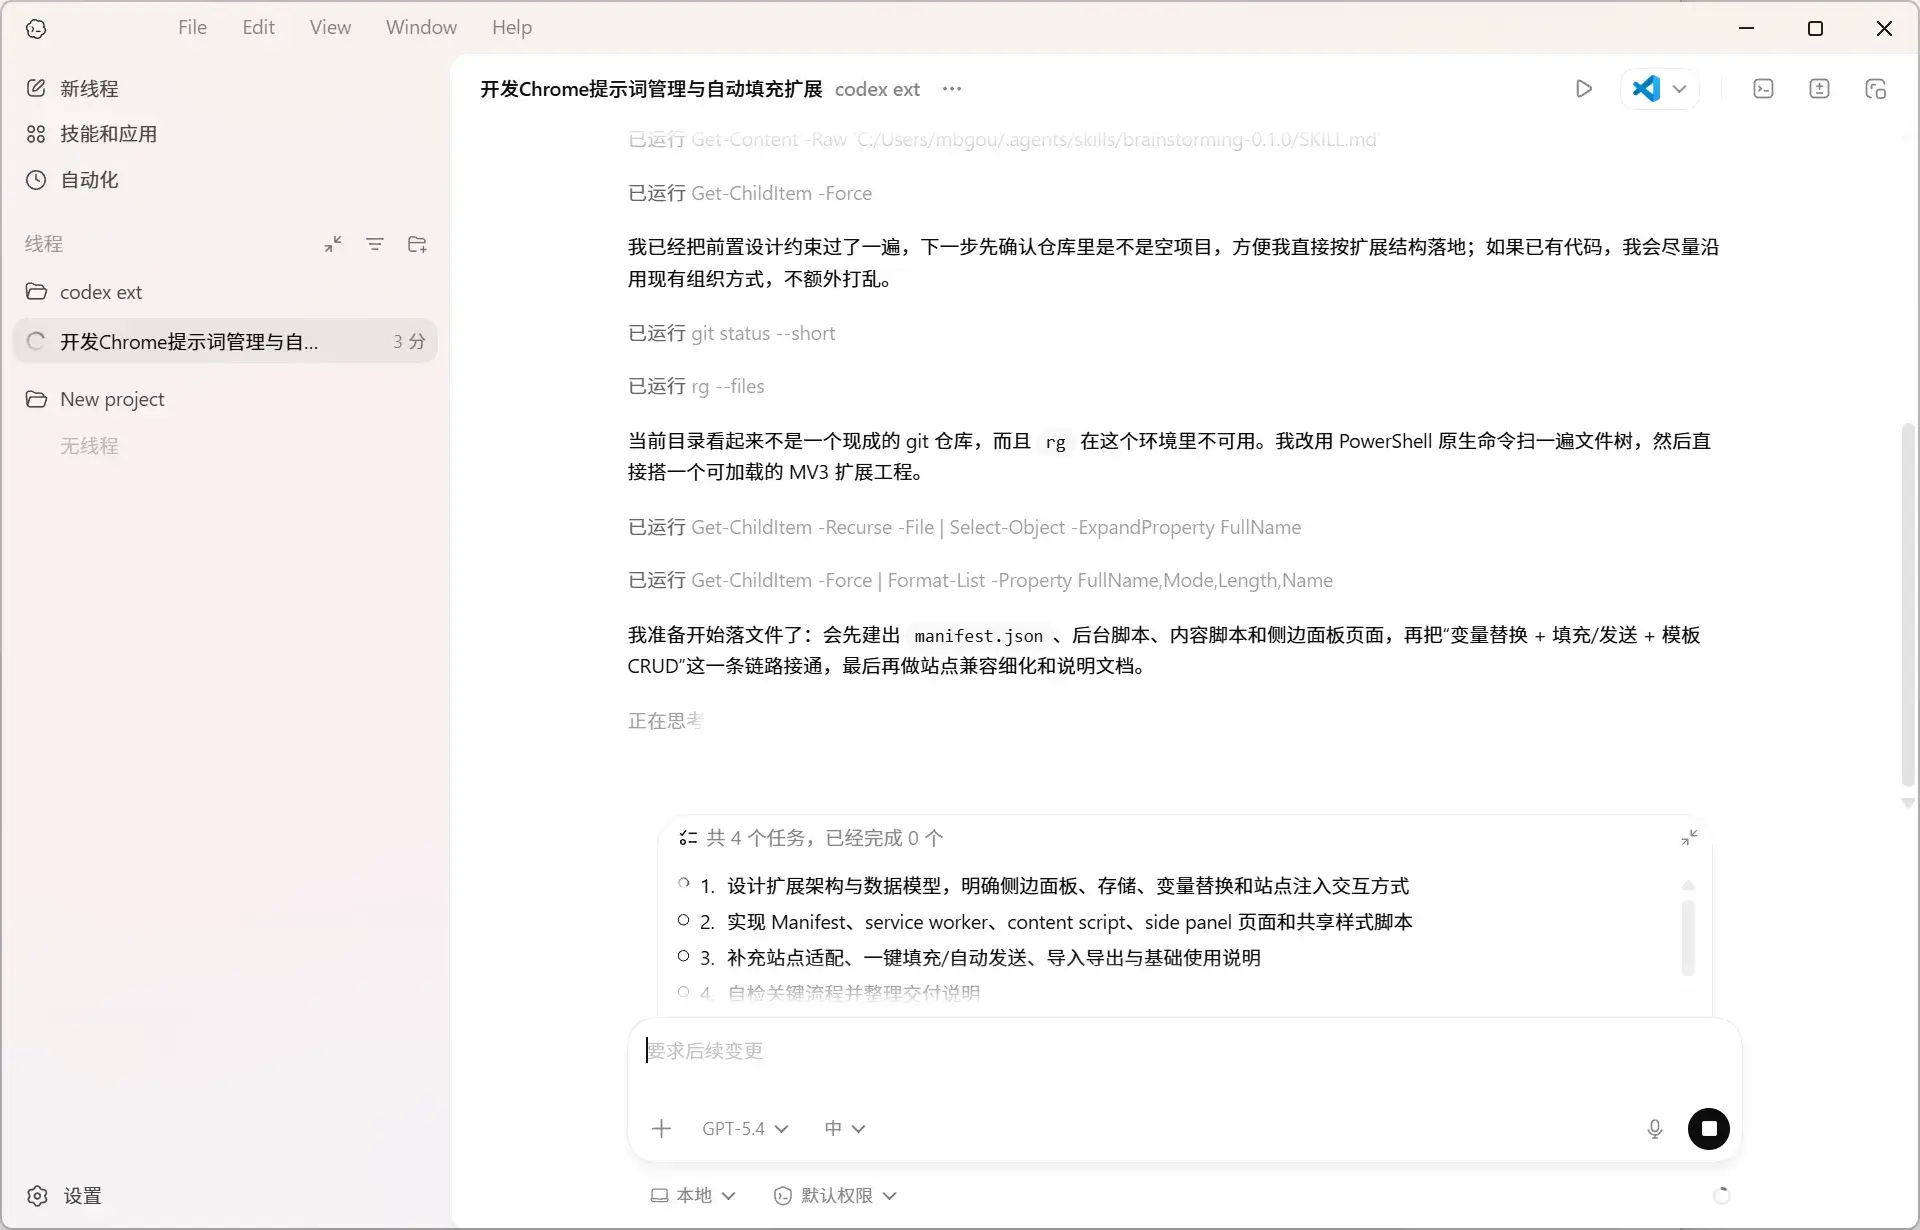Click the microphone voice input icon

[x=1654, y=1129]
